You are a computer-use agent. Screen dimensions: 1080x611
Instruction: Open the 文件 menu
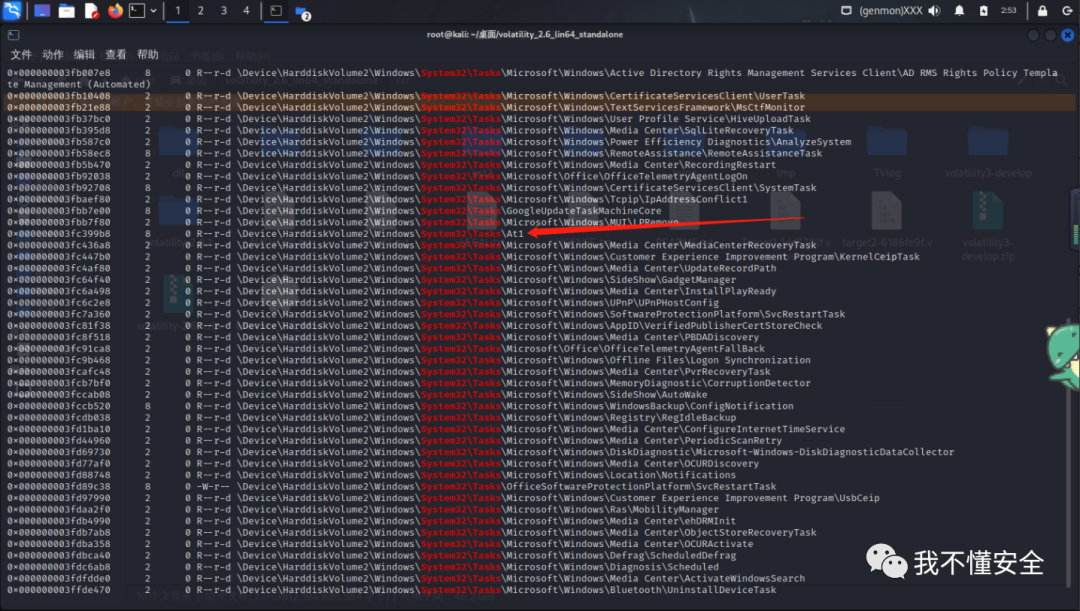21,54
